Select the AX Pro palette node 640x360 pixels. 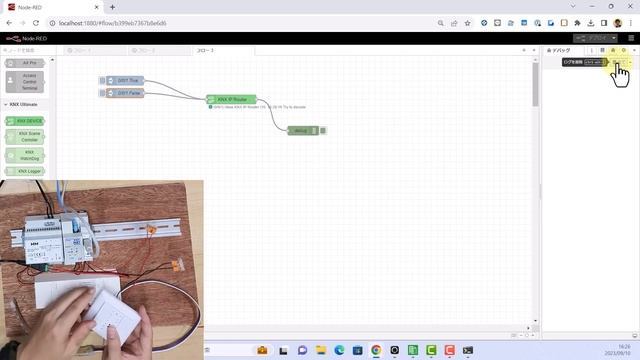[25, 63]
